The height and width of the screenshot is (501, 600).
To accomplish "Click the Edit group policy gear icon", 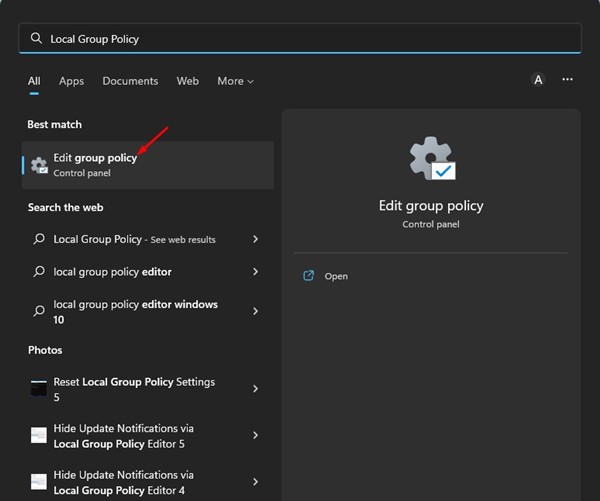I will click(39, 165).
